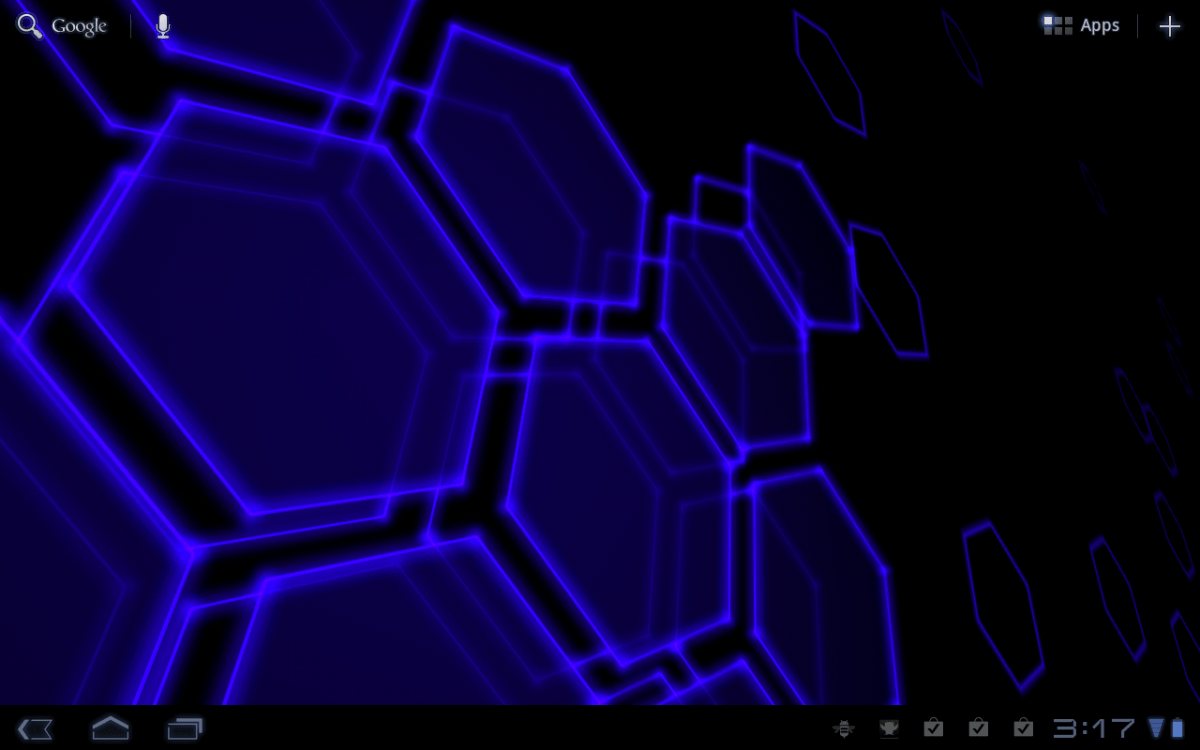
Task: Open Google search with the magnifier icon
Action: click(27, 25)
